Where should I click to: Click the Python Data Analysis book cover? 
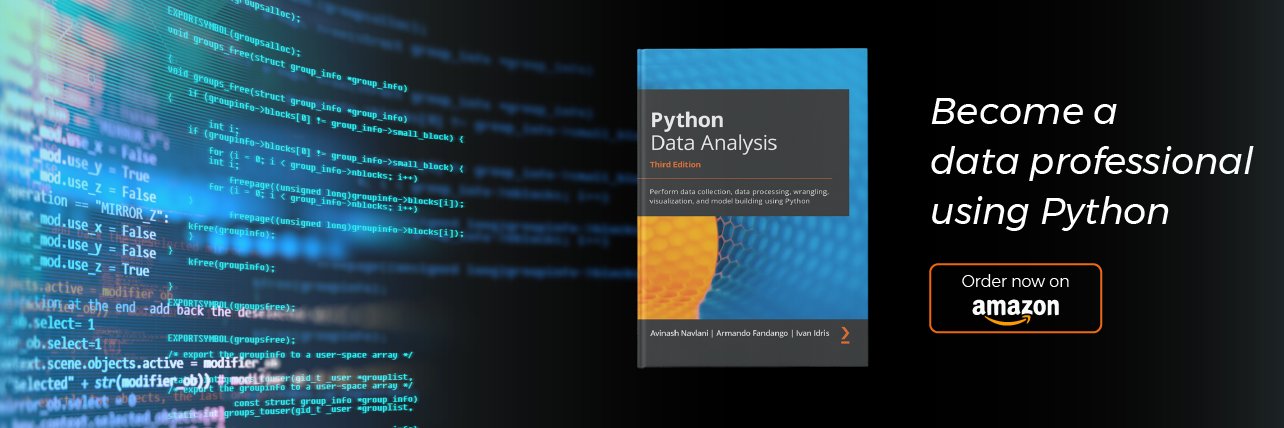752,206
